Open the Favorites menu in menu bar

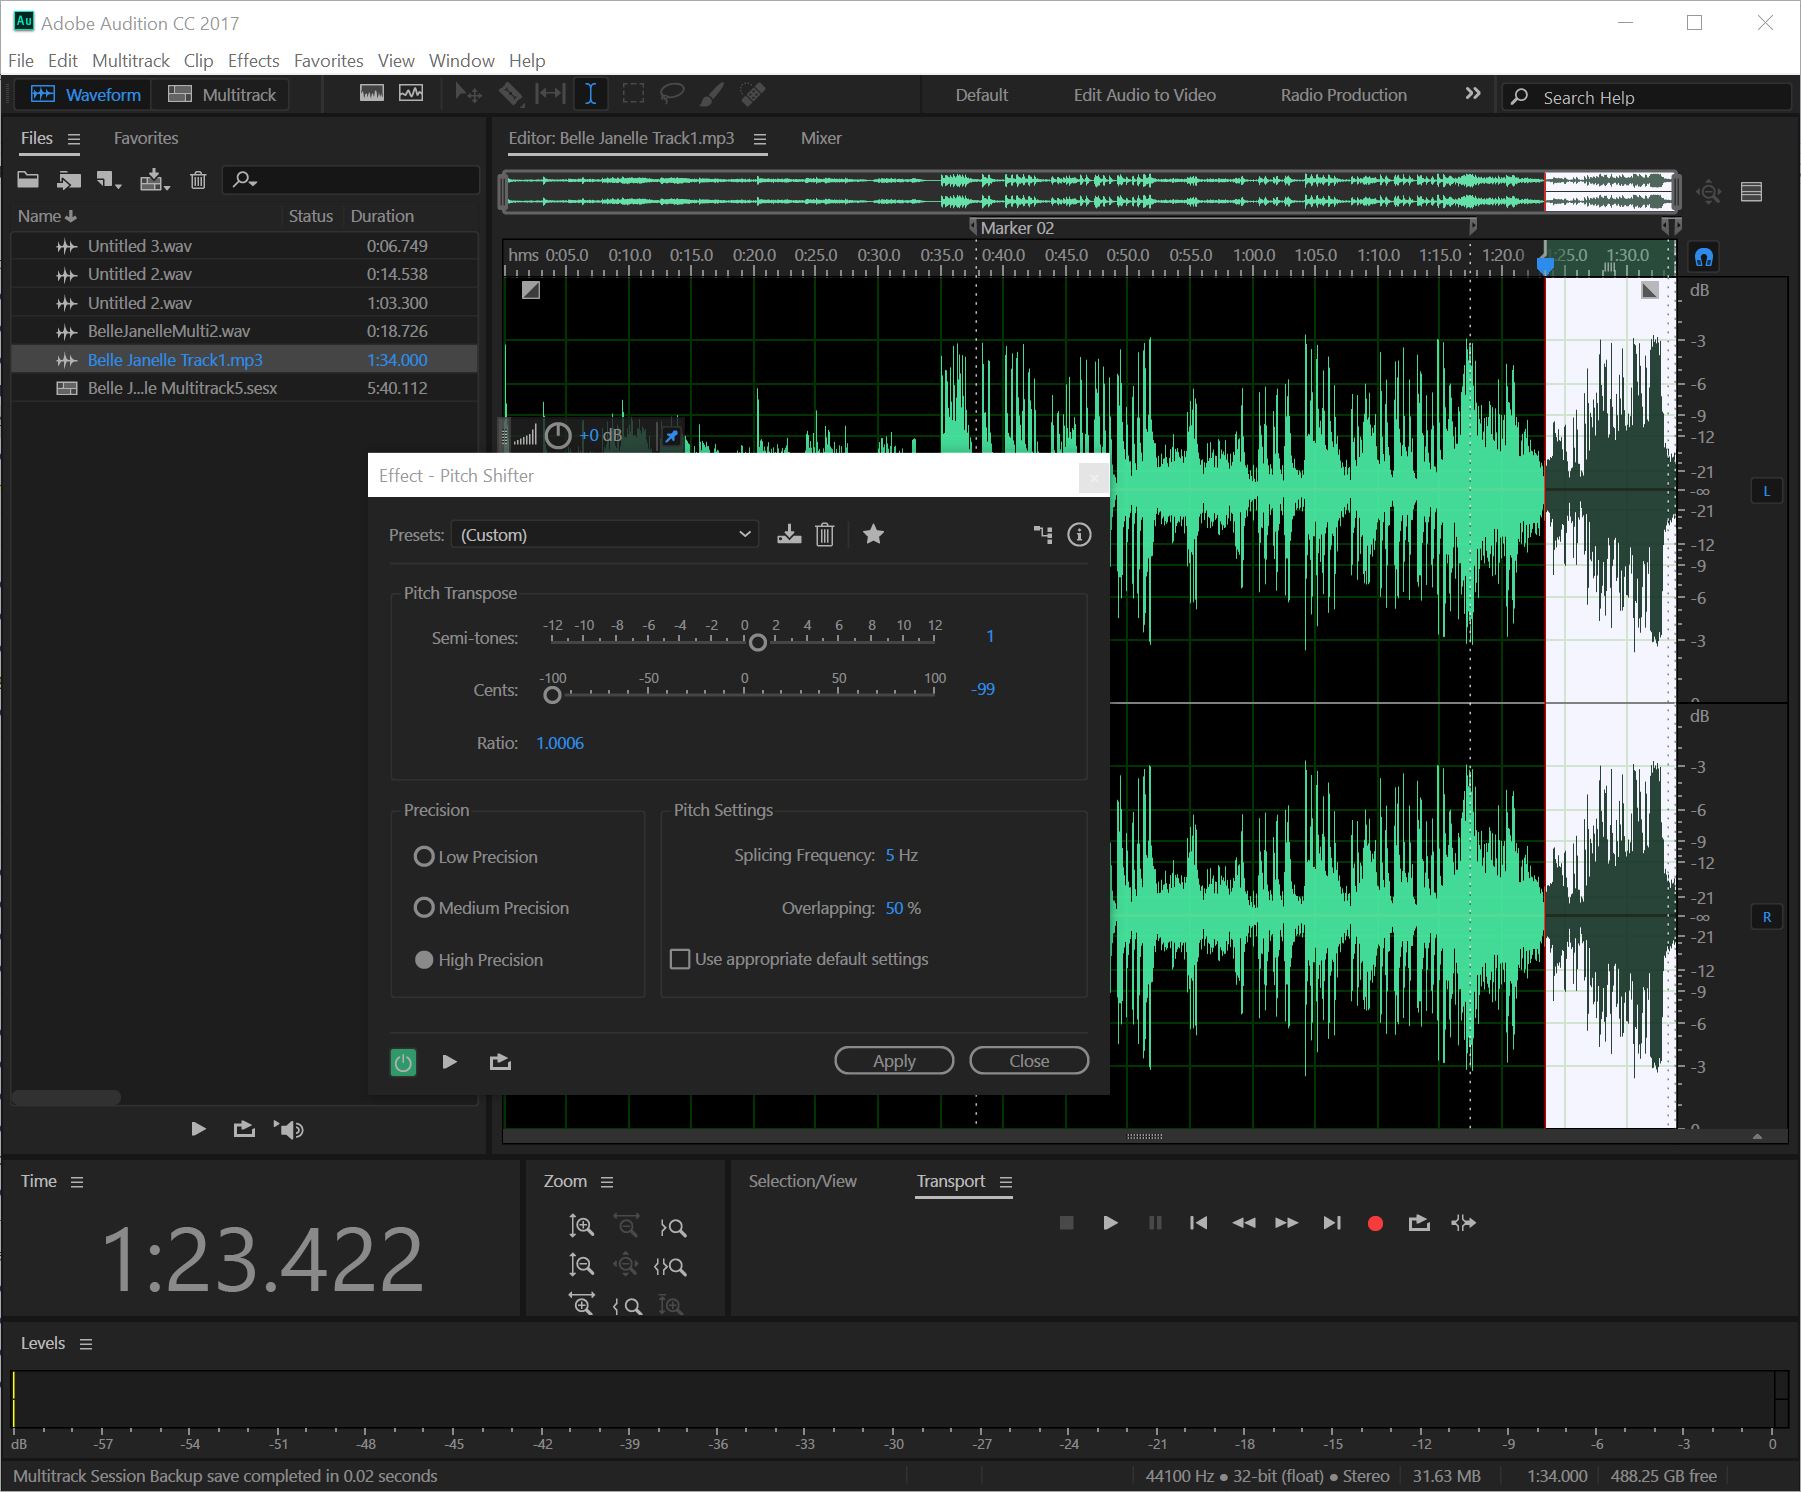[x=328, y=61]
